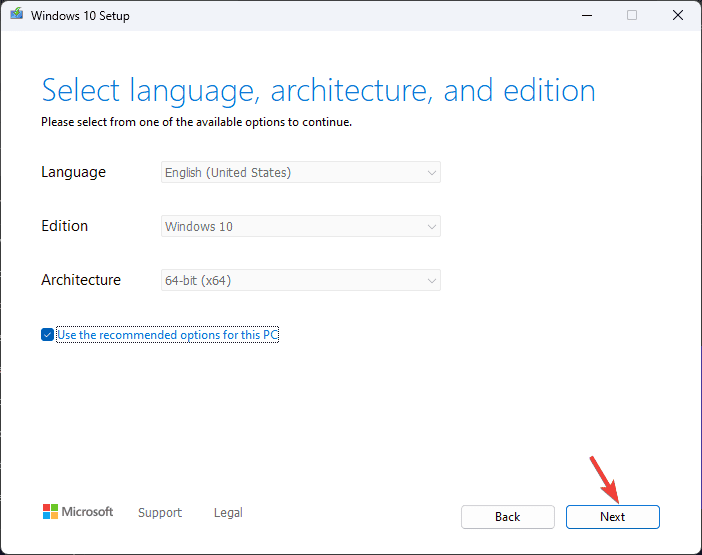Open the Language dropdown showing English (United States)
Image resolution: width=702 pixels, height=555 pixels.
(301, 172)
